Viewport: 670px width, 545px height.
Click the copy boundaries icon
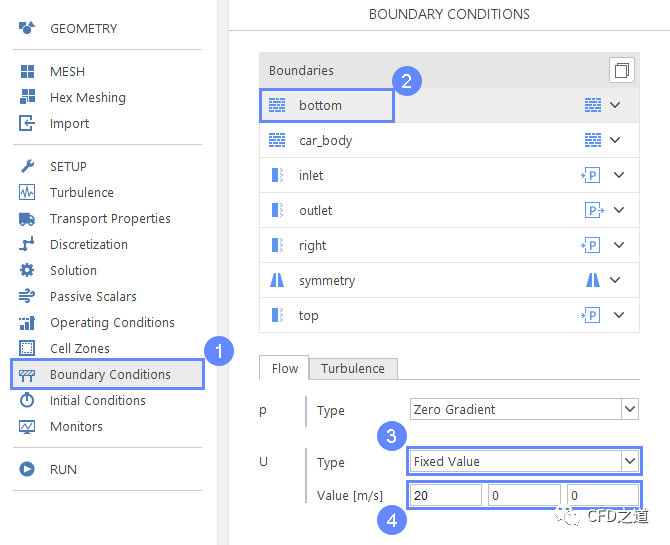point(621,70)
